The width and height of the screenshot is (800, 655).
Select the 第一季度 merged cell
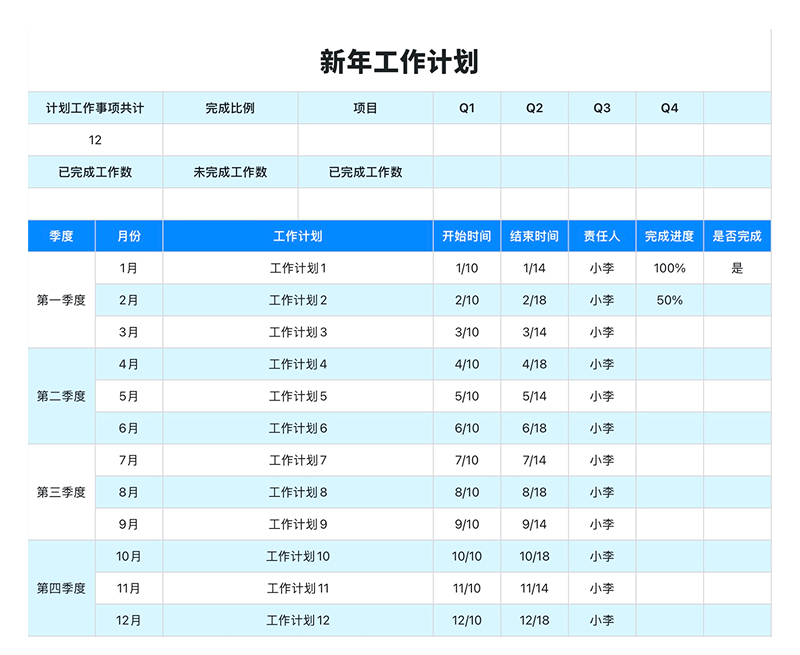(61, 300)
